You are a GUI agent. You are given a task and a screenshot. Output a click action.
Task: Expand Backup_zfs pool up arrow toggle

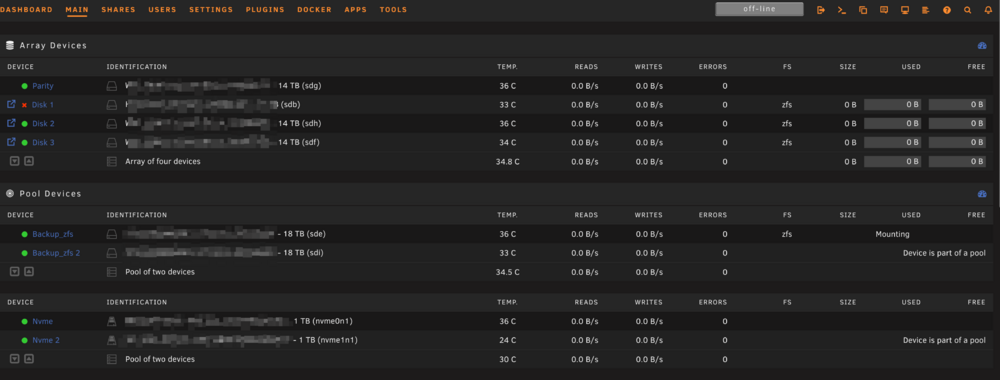[x=29, y=272]
